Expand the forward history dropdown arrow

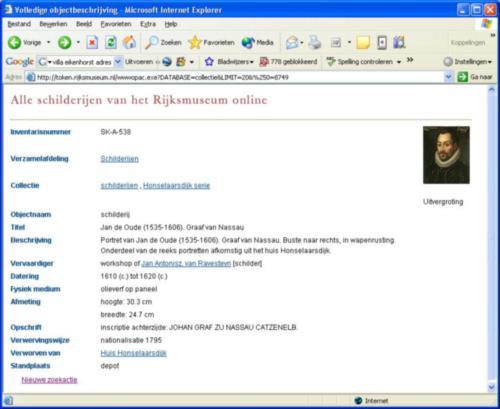[x=78, y=42]
